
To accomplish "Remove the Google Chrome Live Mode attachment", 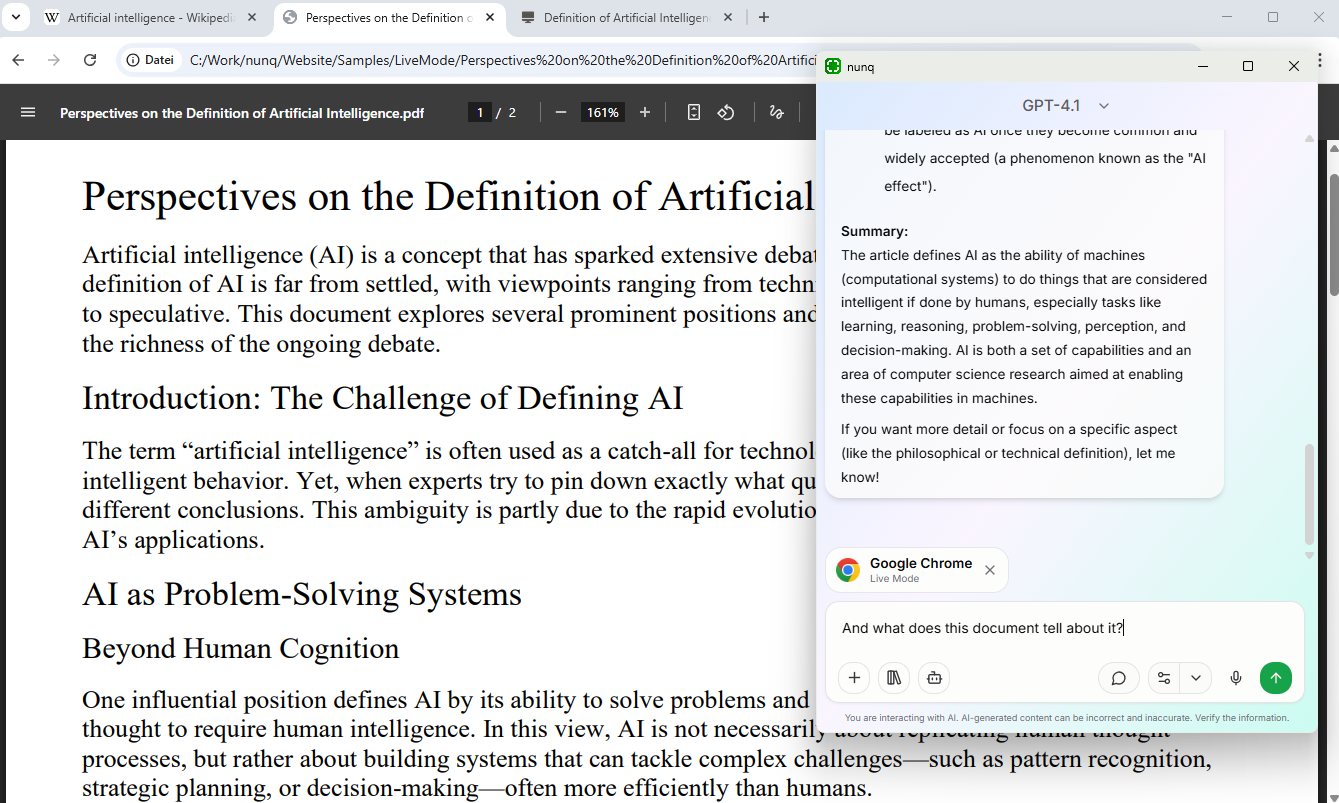I will (989, 570).
